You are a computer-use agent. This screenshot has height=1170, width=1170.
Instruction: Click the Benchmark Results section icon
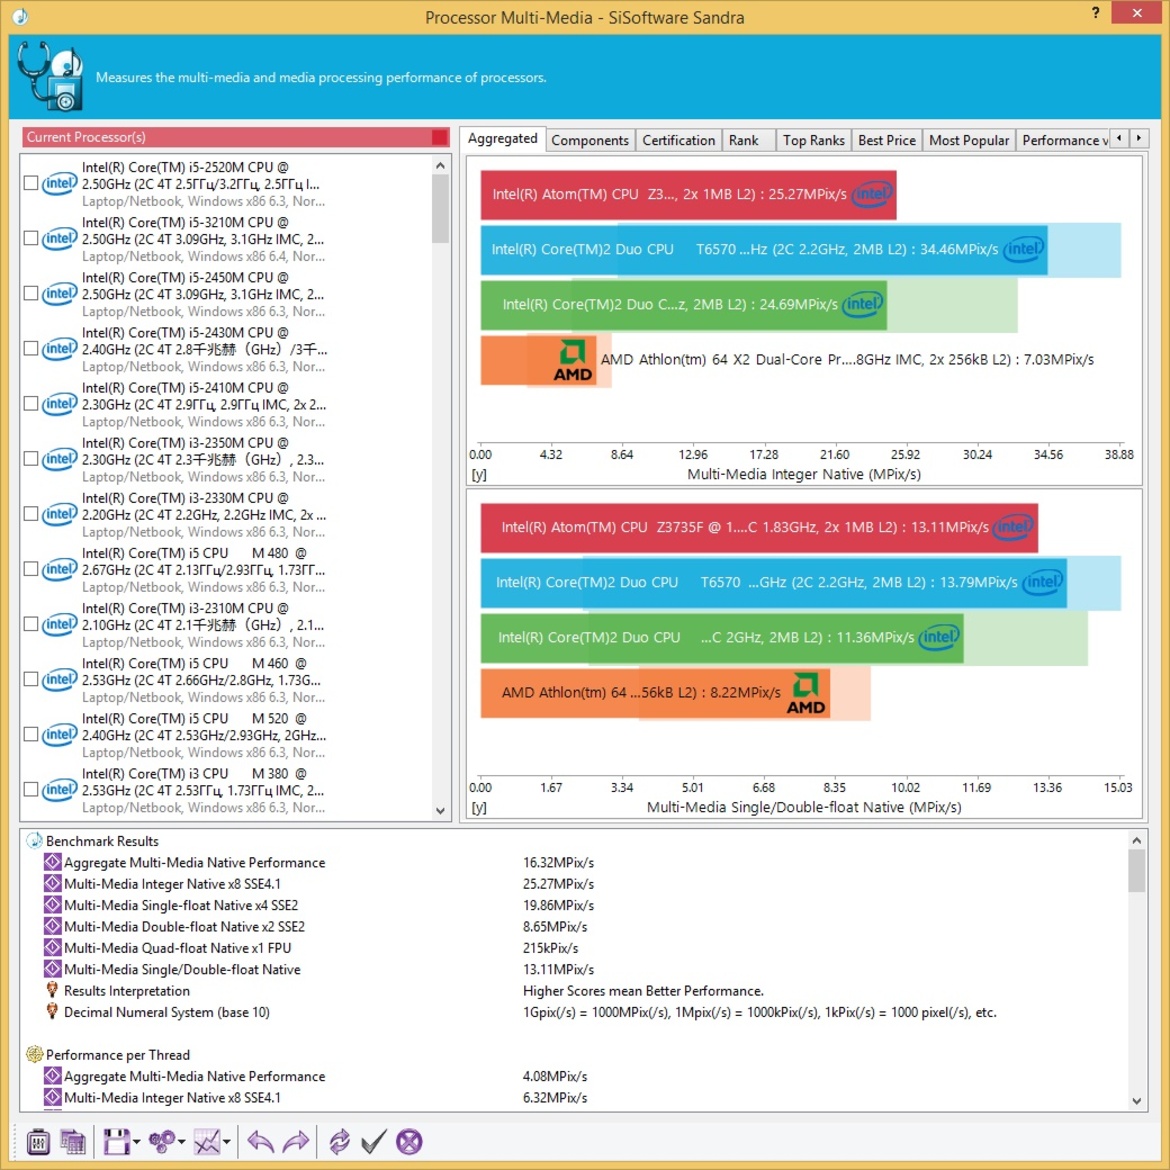coord(34,841)
